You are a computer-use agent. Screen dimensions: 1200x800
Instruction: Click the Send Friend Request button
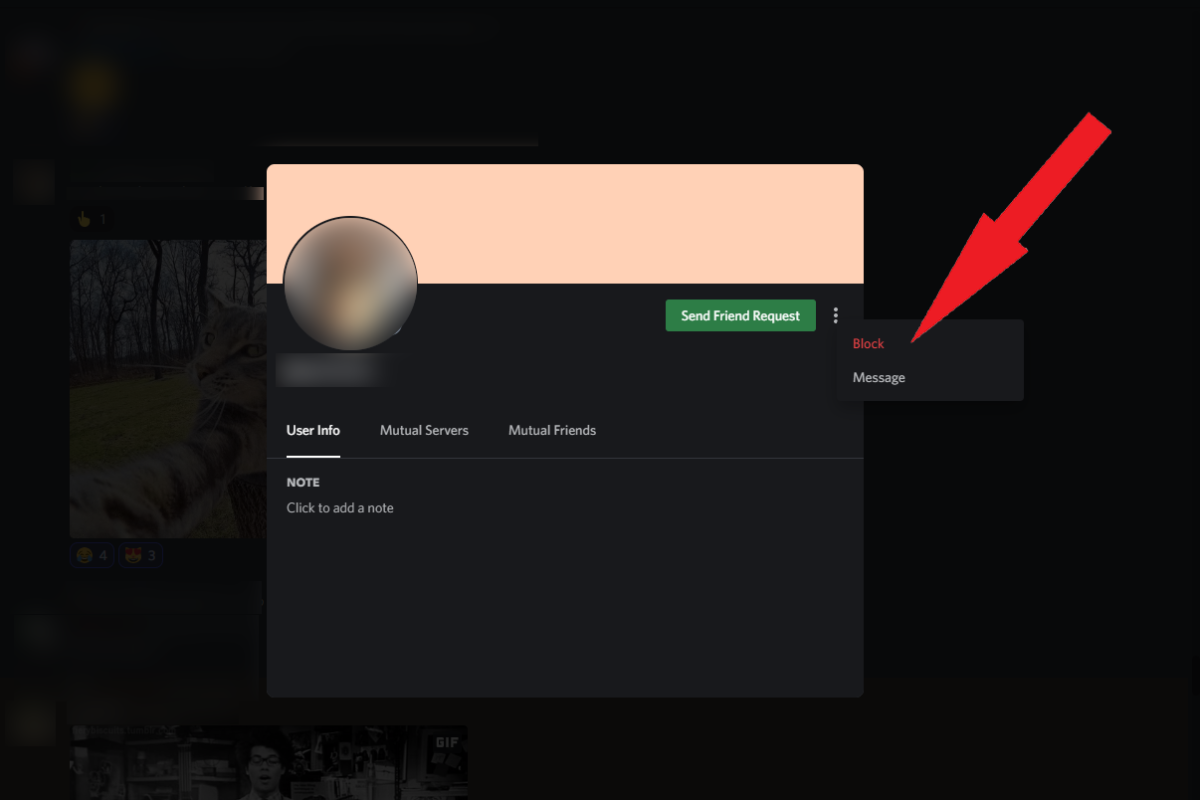tap(740, 315)
